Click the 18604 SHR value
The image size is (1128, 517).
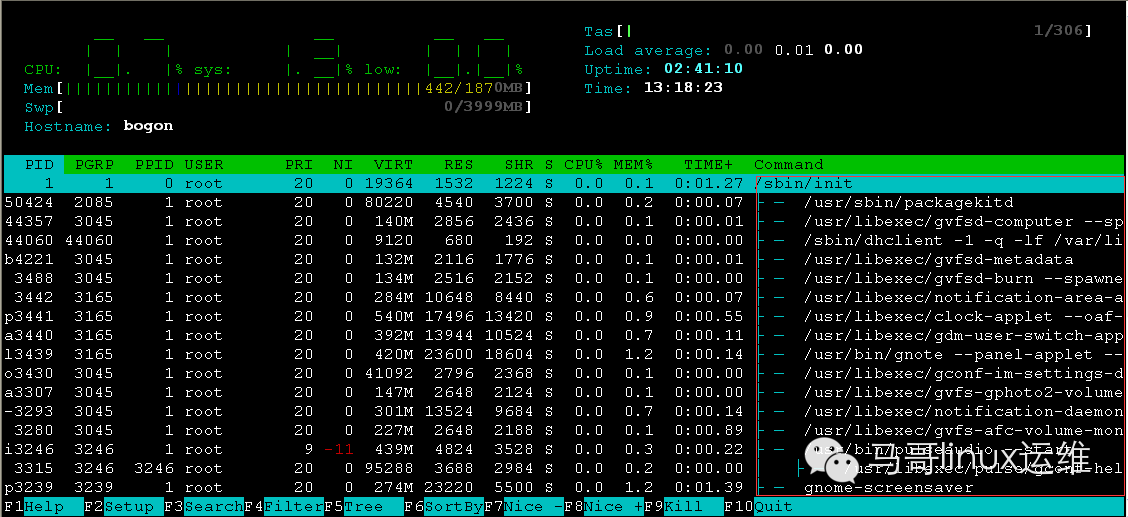point(509,354)
